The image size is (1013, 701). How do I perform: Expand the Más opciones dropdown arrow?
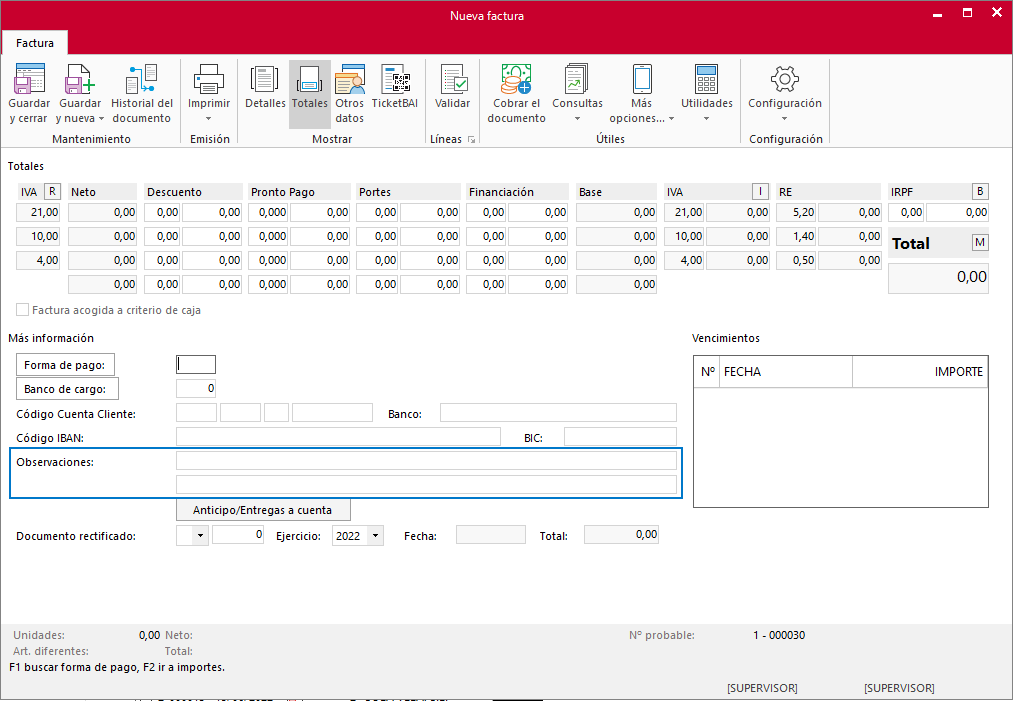671,119
